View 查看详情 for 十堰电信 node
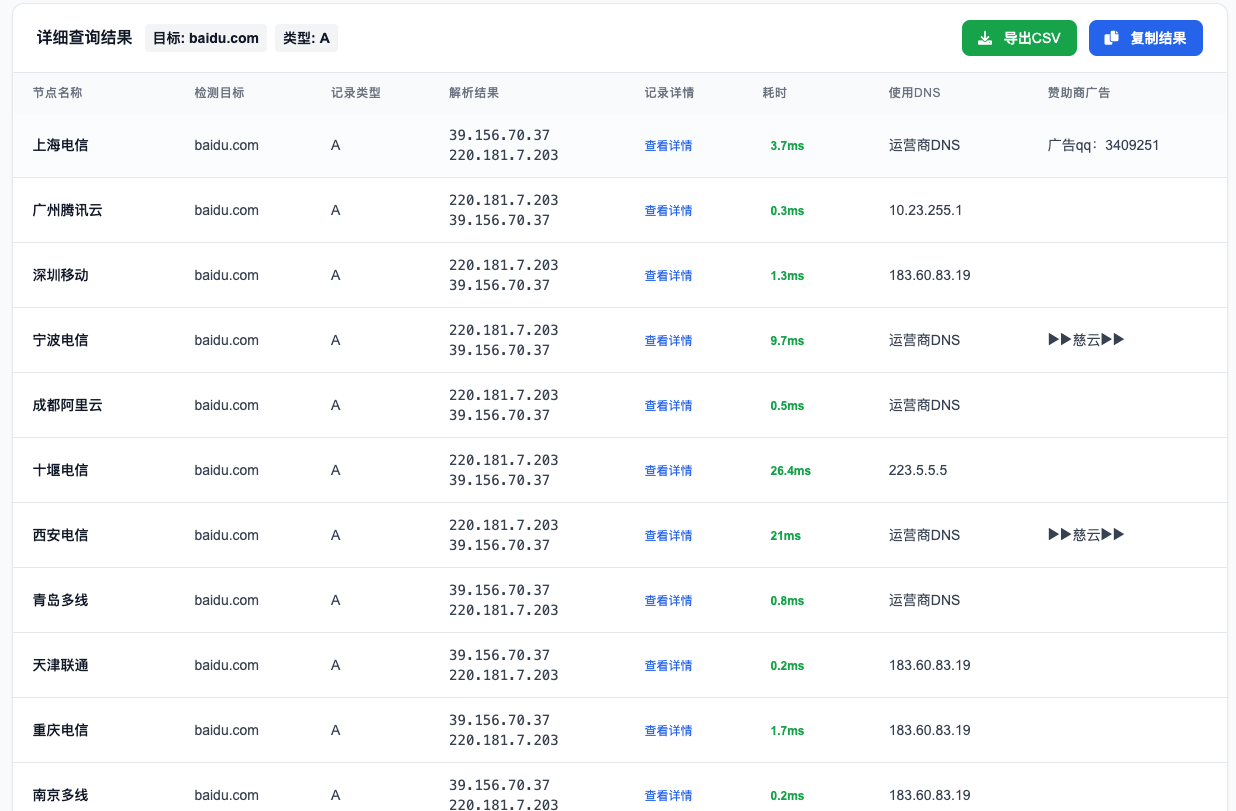This screenshot has height=811, width=1236. [x=668, y=471]
